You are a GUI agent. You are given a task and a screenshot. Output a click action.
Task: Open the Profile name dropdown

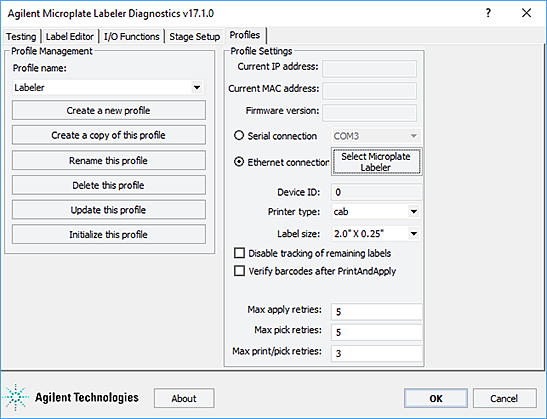[197, 87]
